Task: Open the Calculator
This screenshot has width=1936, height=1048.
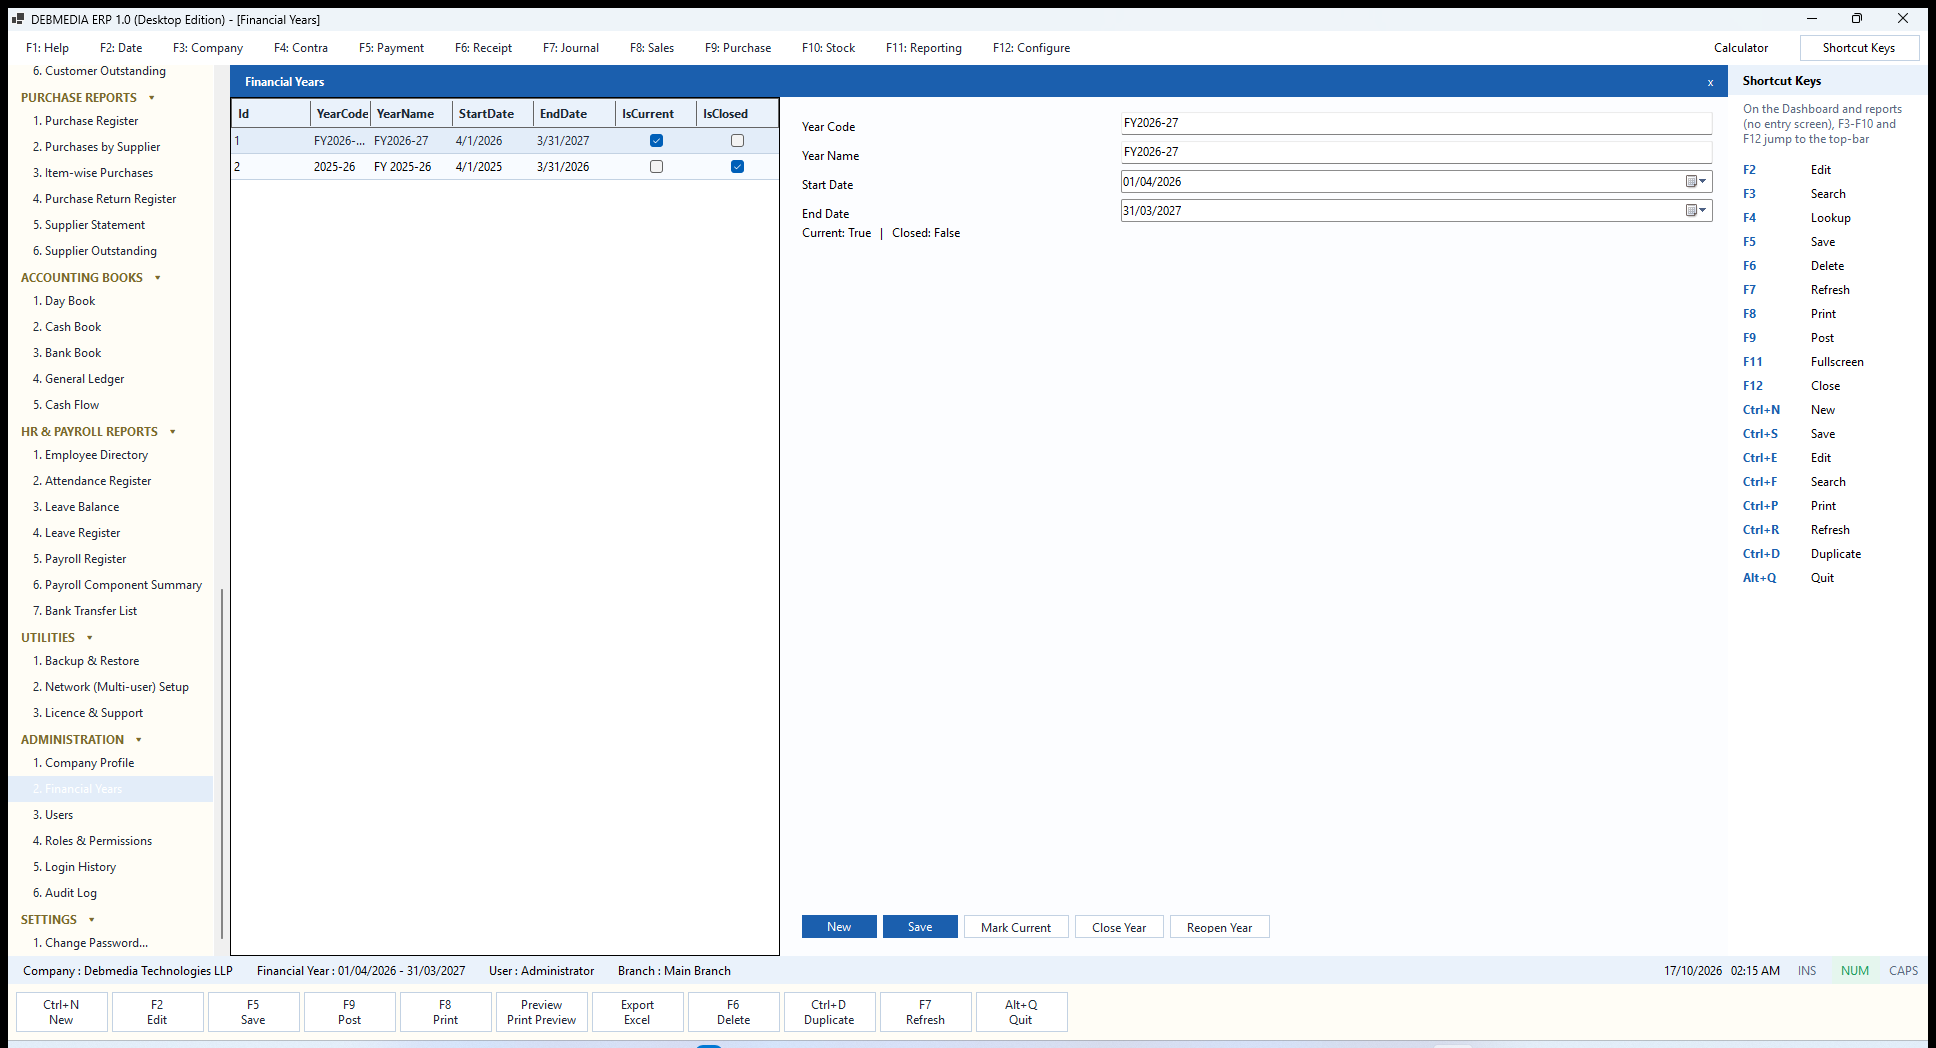Action: pos(1741,48)
